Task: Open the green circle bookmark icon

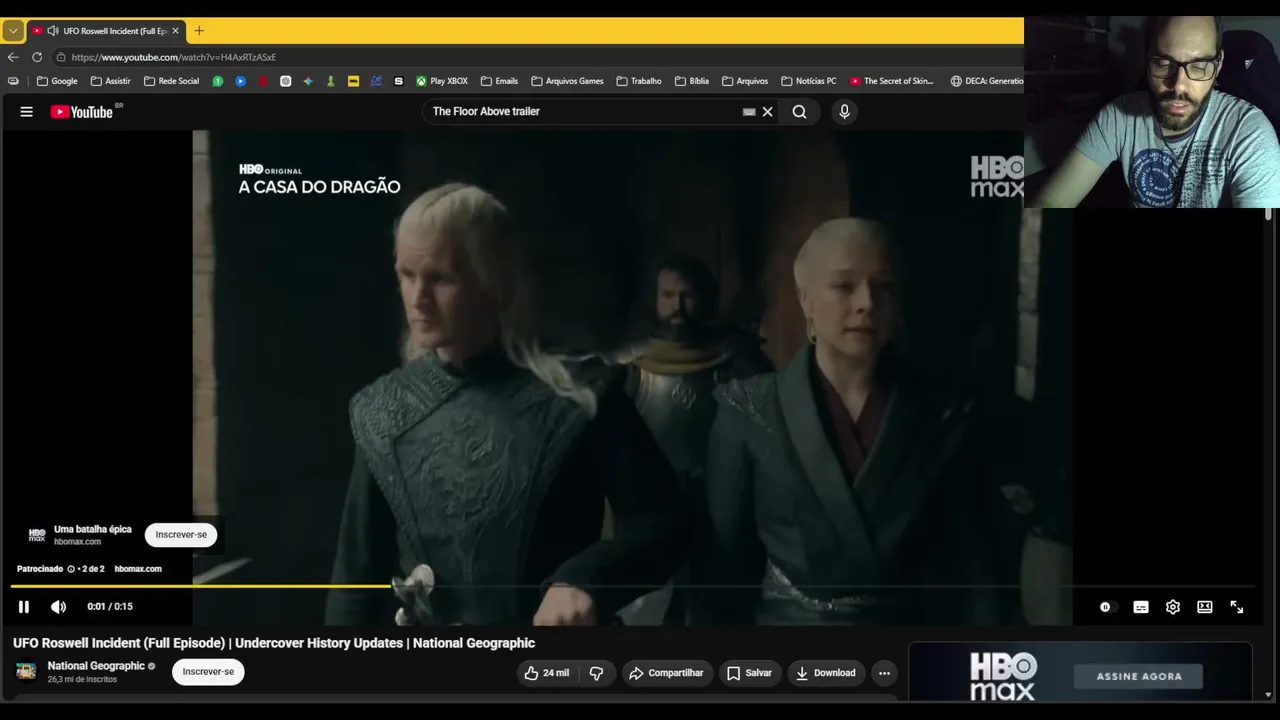Action: pos(218,81)
